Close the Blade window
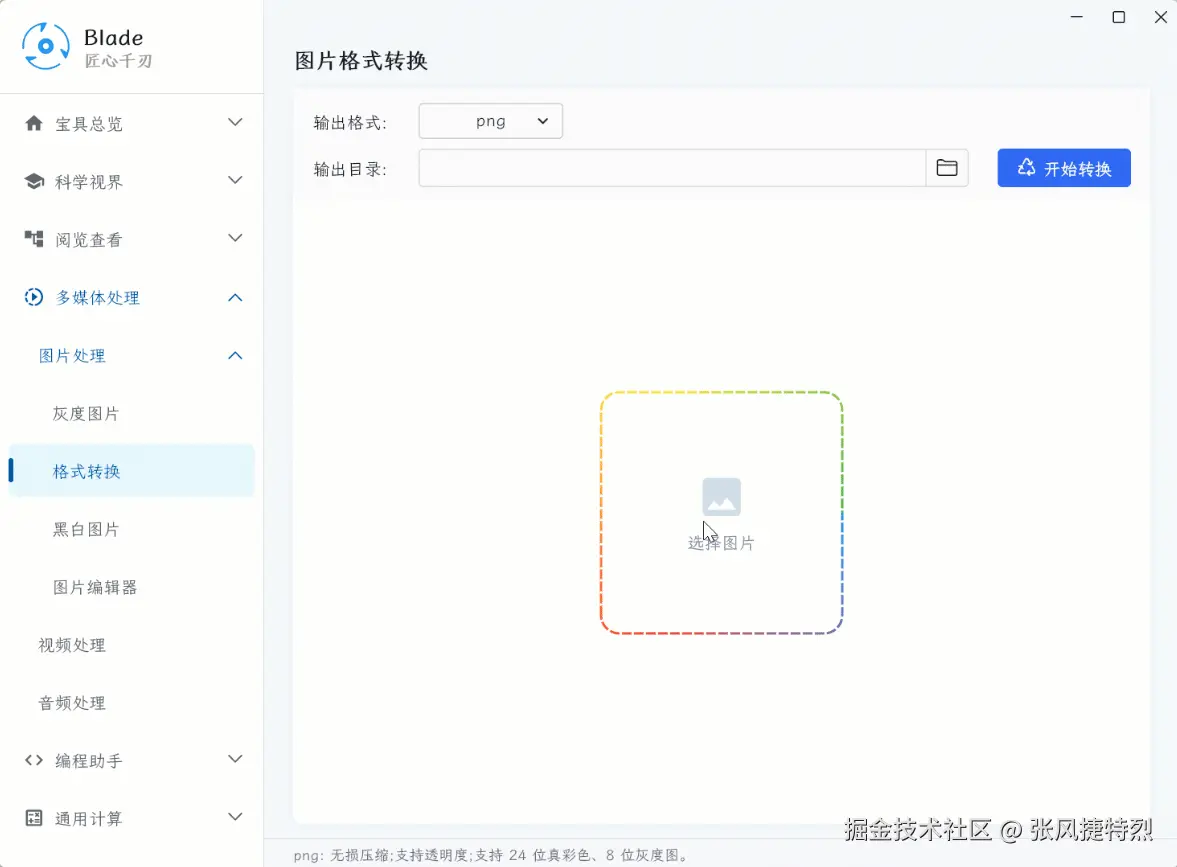1177x867 pixels. pyautogui.click(x=1160, y=17)
